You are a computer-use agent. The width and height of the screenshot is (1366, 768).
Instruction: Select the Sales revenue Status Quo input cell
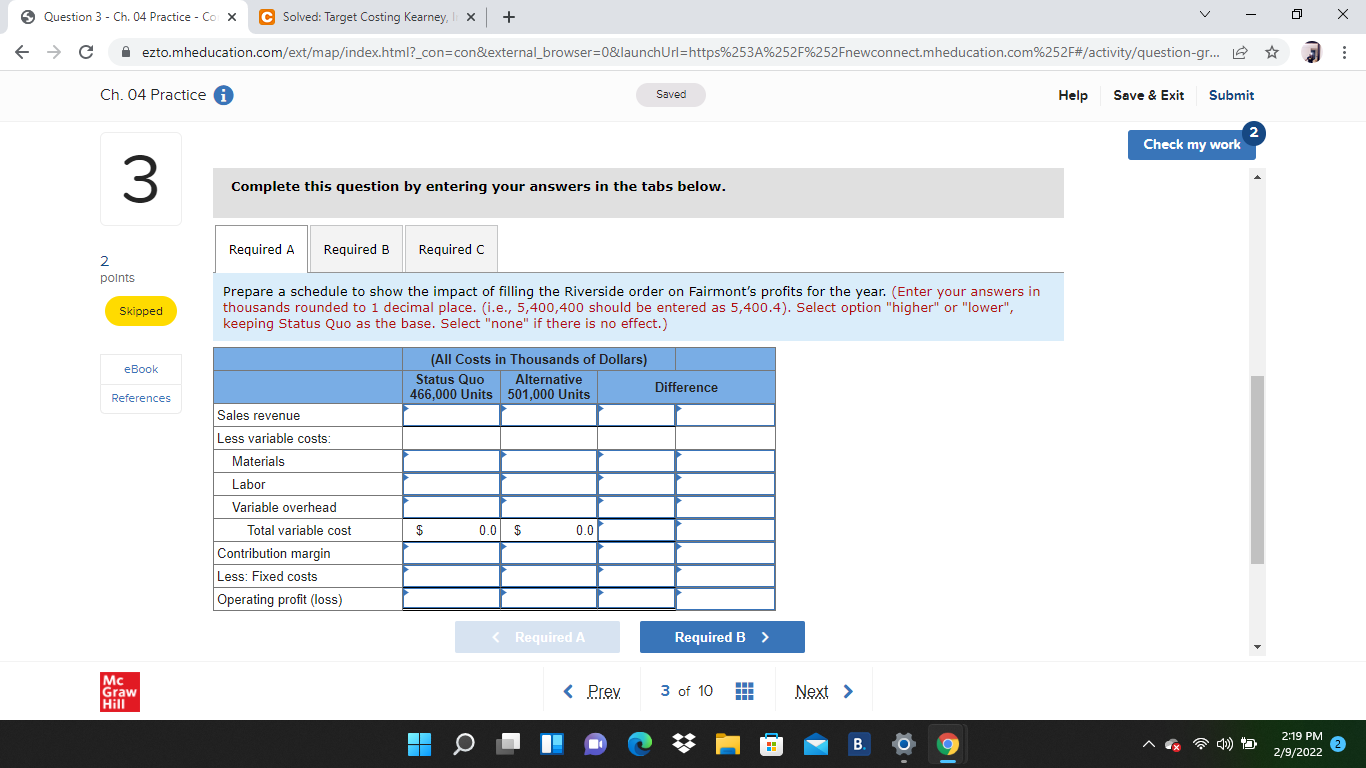point(451,414)
